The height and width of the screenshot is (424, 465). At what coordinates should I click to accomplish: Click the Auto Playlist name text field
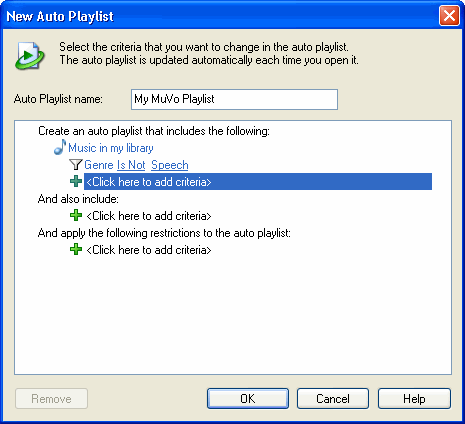234,99
